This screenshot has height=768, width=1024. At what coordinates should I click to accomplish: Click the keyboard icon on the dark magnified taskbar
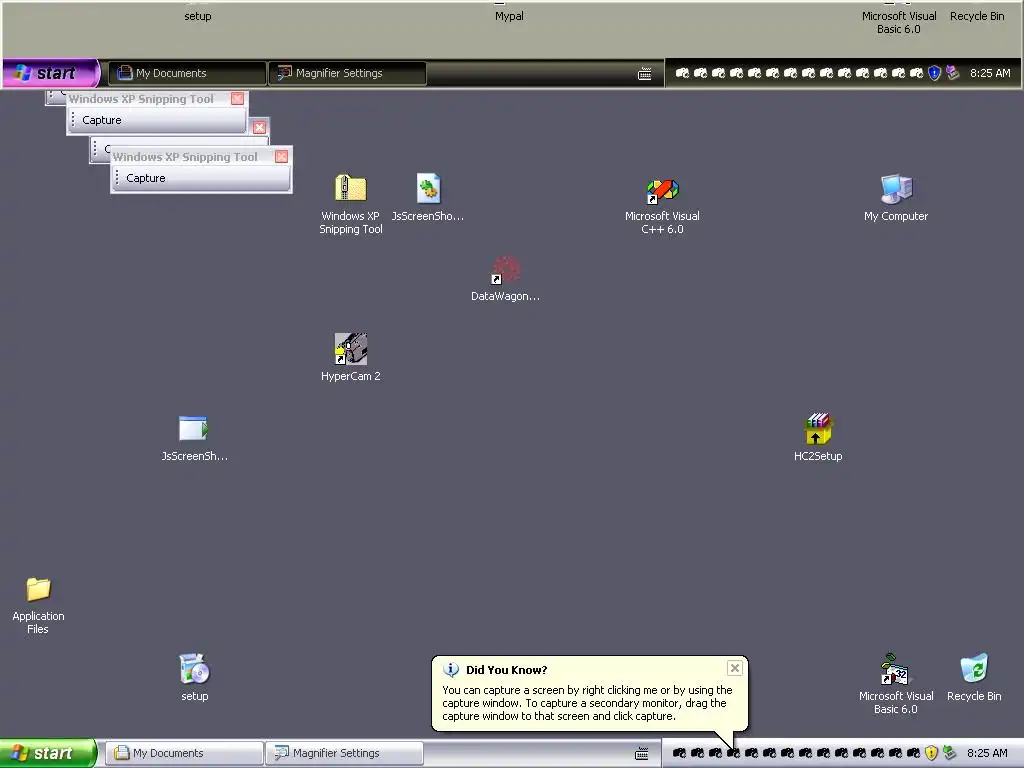tap(645, 74)
